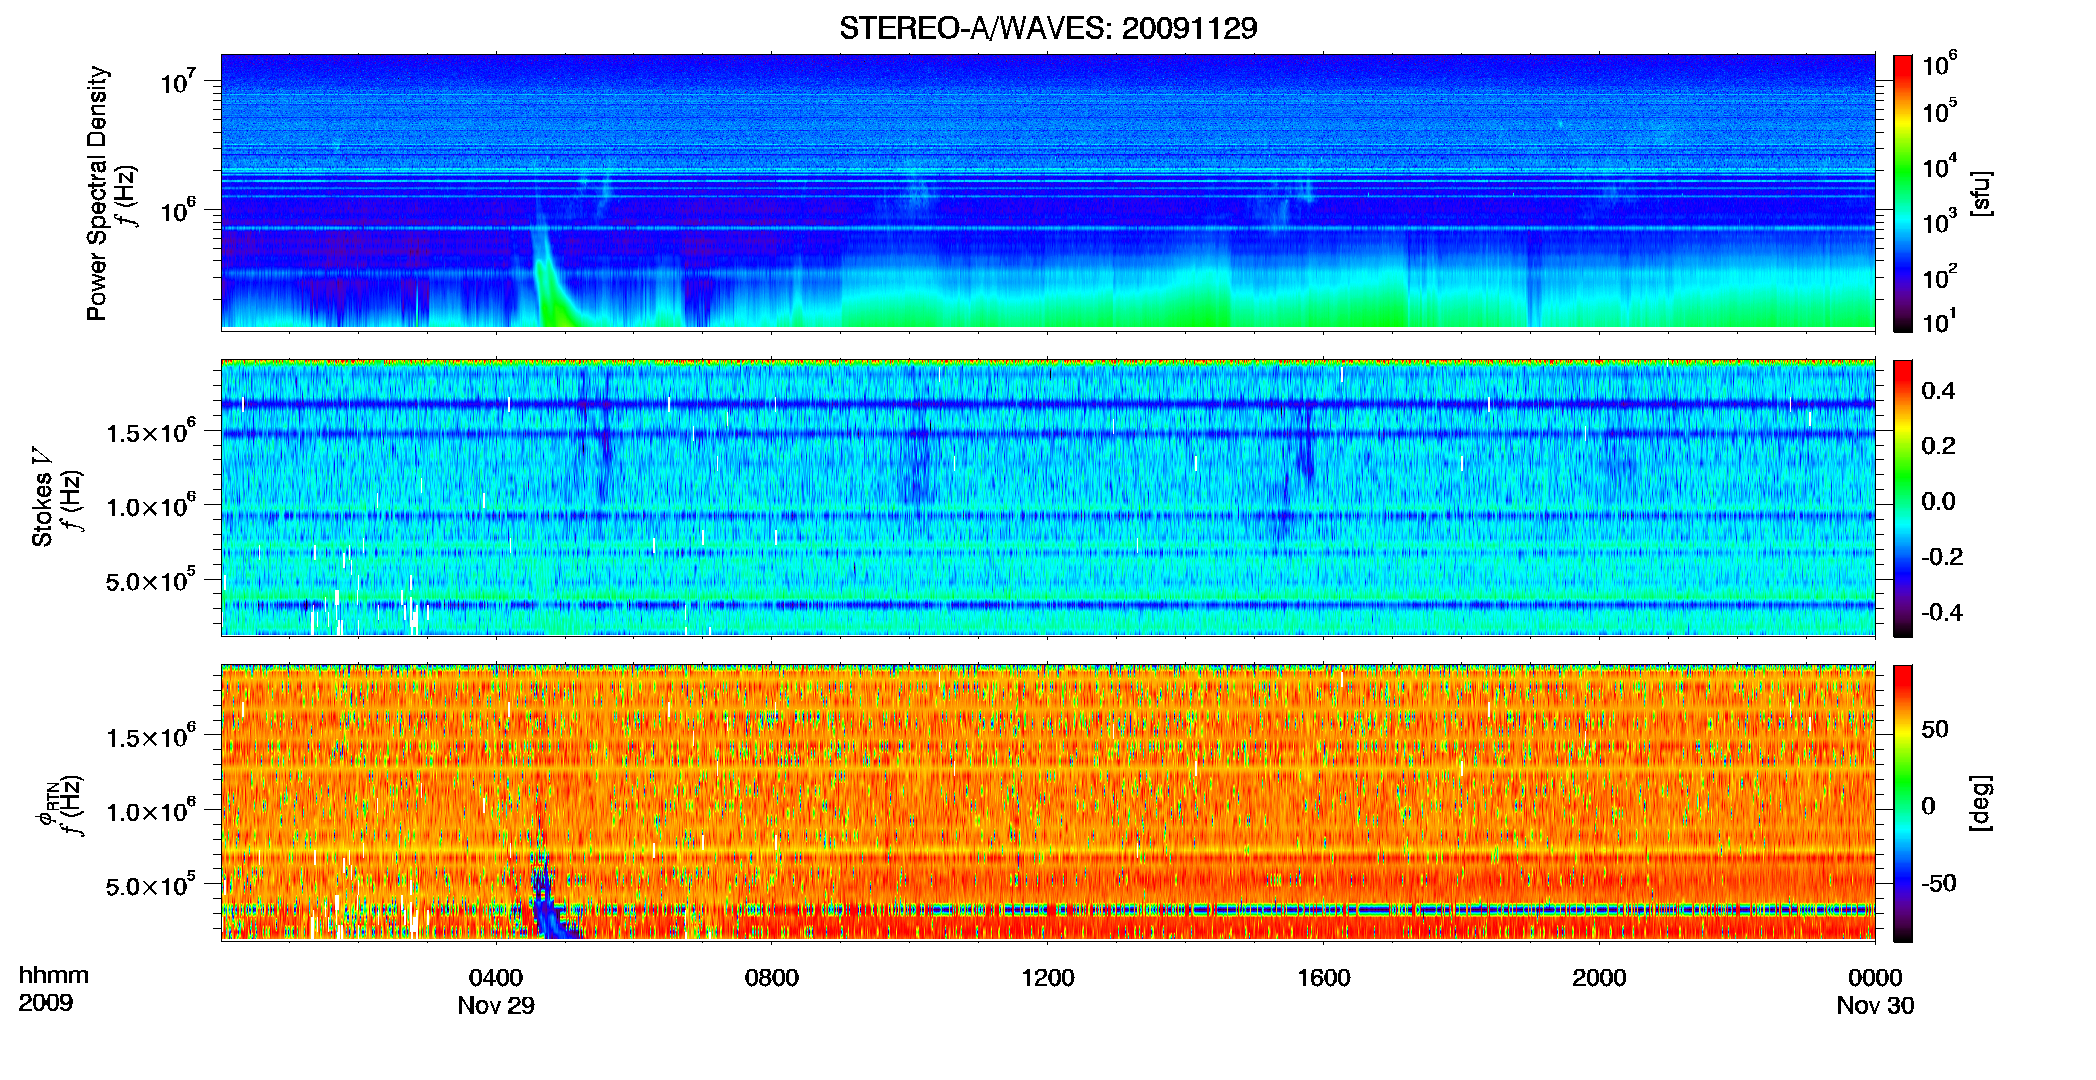Click the 0.4 label on Stokes colorbar
The height and width of the screenshot is (1080, 2096).
(1938, 390)
